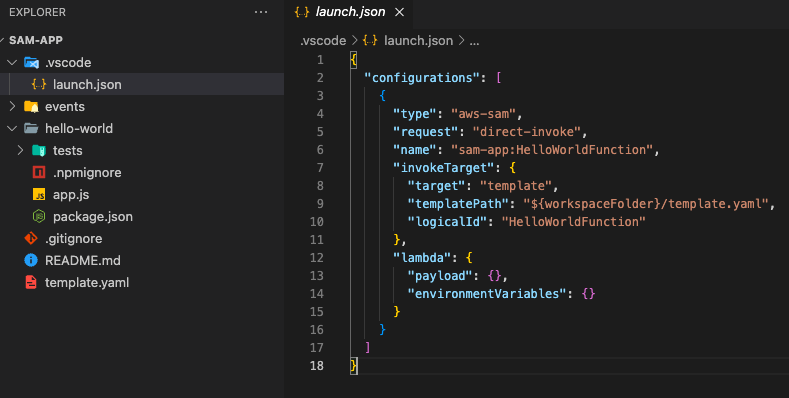The width and height of the screenshot is (789, 398).
Task: Click line number 1 in gutter
Action: [x=321, y=60]
